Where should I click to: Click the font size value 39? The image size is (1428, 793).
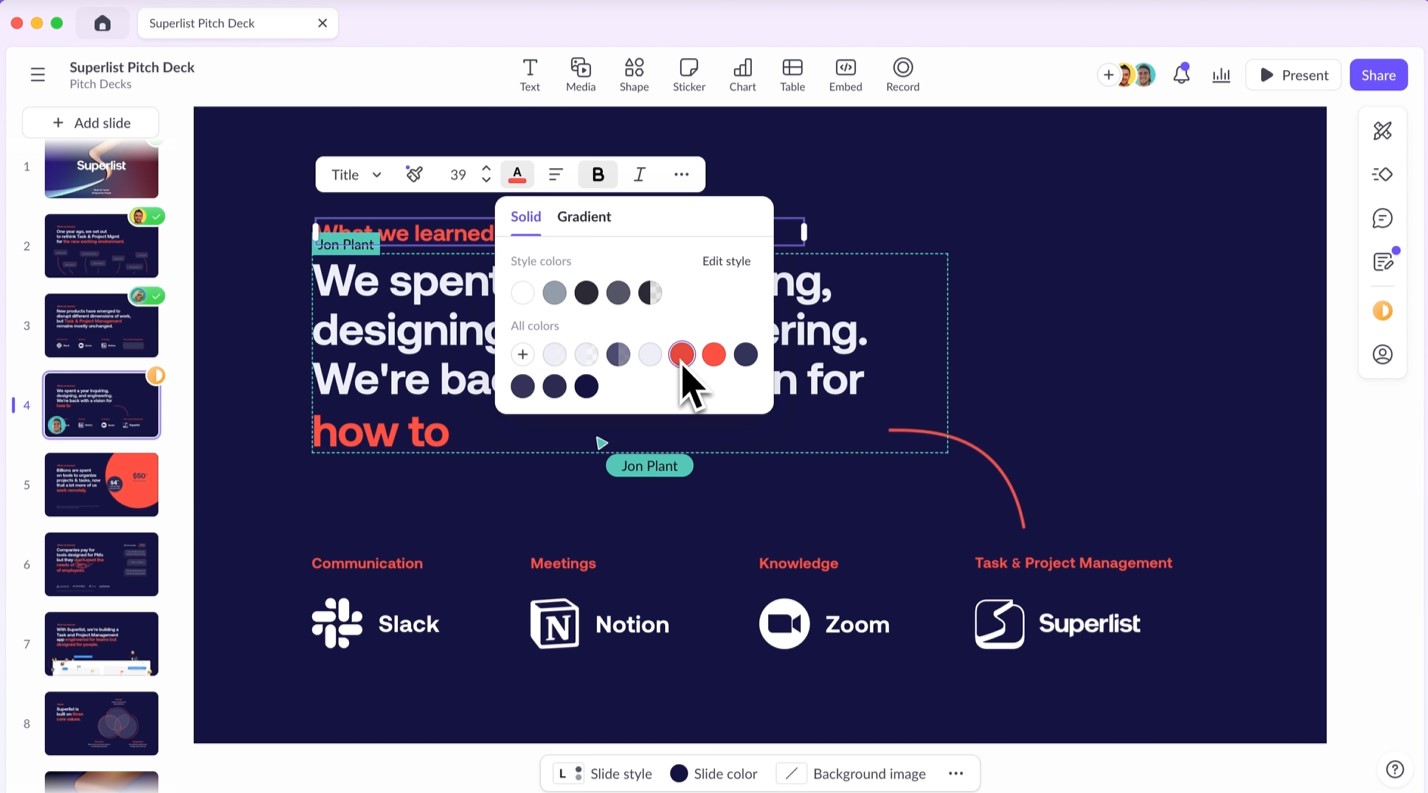click(458, 174)
